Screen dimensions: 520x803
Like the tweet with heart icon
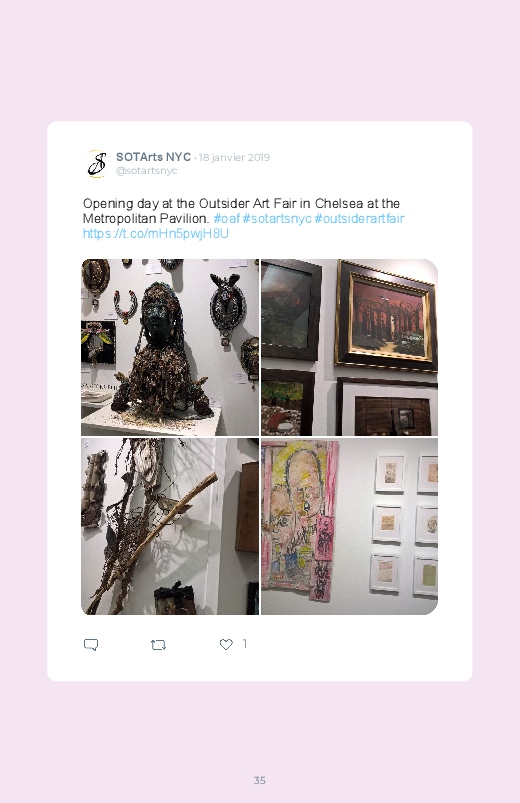[x=226, y=644]
